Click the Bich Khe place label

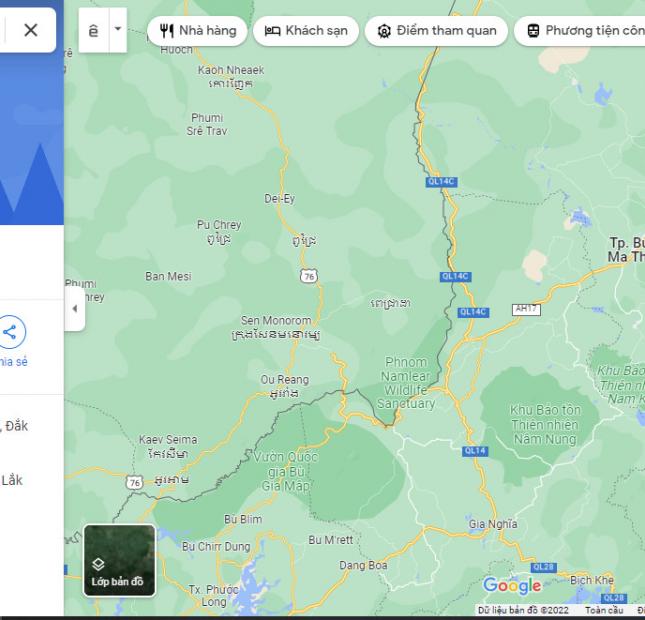tap(592, 580)
